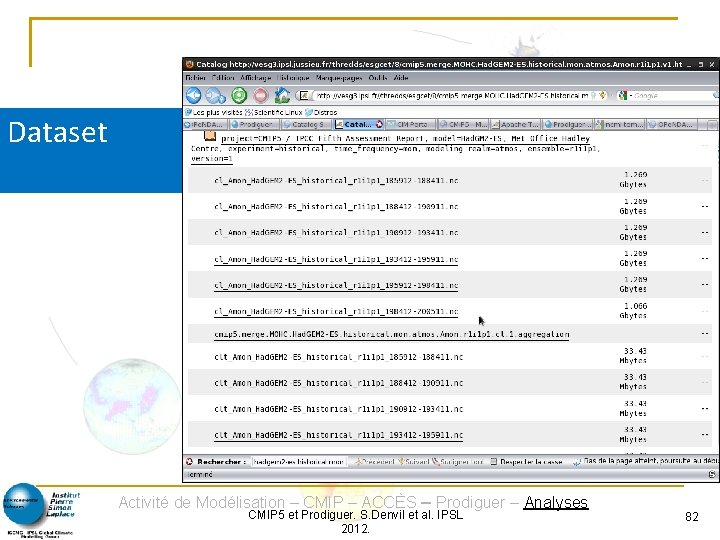Close the find bar with its red icon

point(189,461)
